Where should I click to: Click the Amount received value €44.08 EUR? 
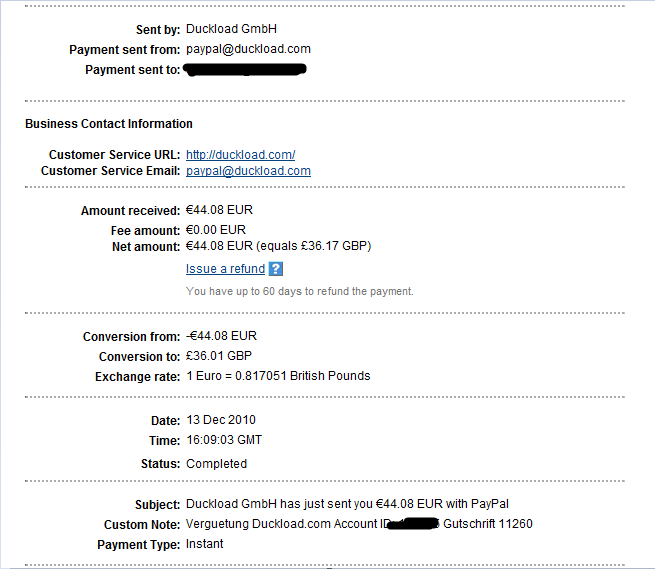(221, 211)
